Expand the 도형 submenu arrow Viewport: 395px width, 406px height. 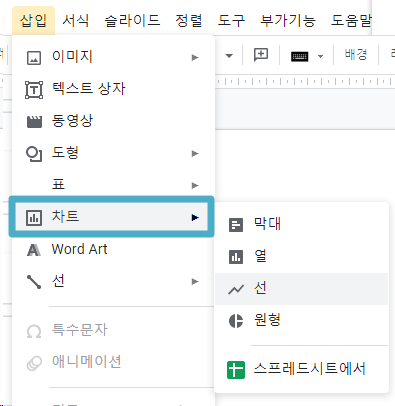(x=195, y=154)
